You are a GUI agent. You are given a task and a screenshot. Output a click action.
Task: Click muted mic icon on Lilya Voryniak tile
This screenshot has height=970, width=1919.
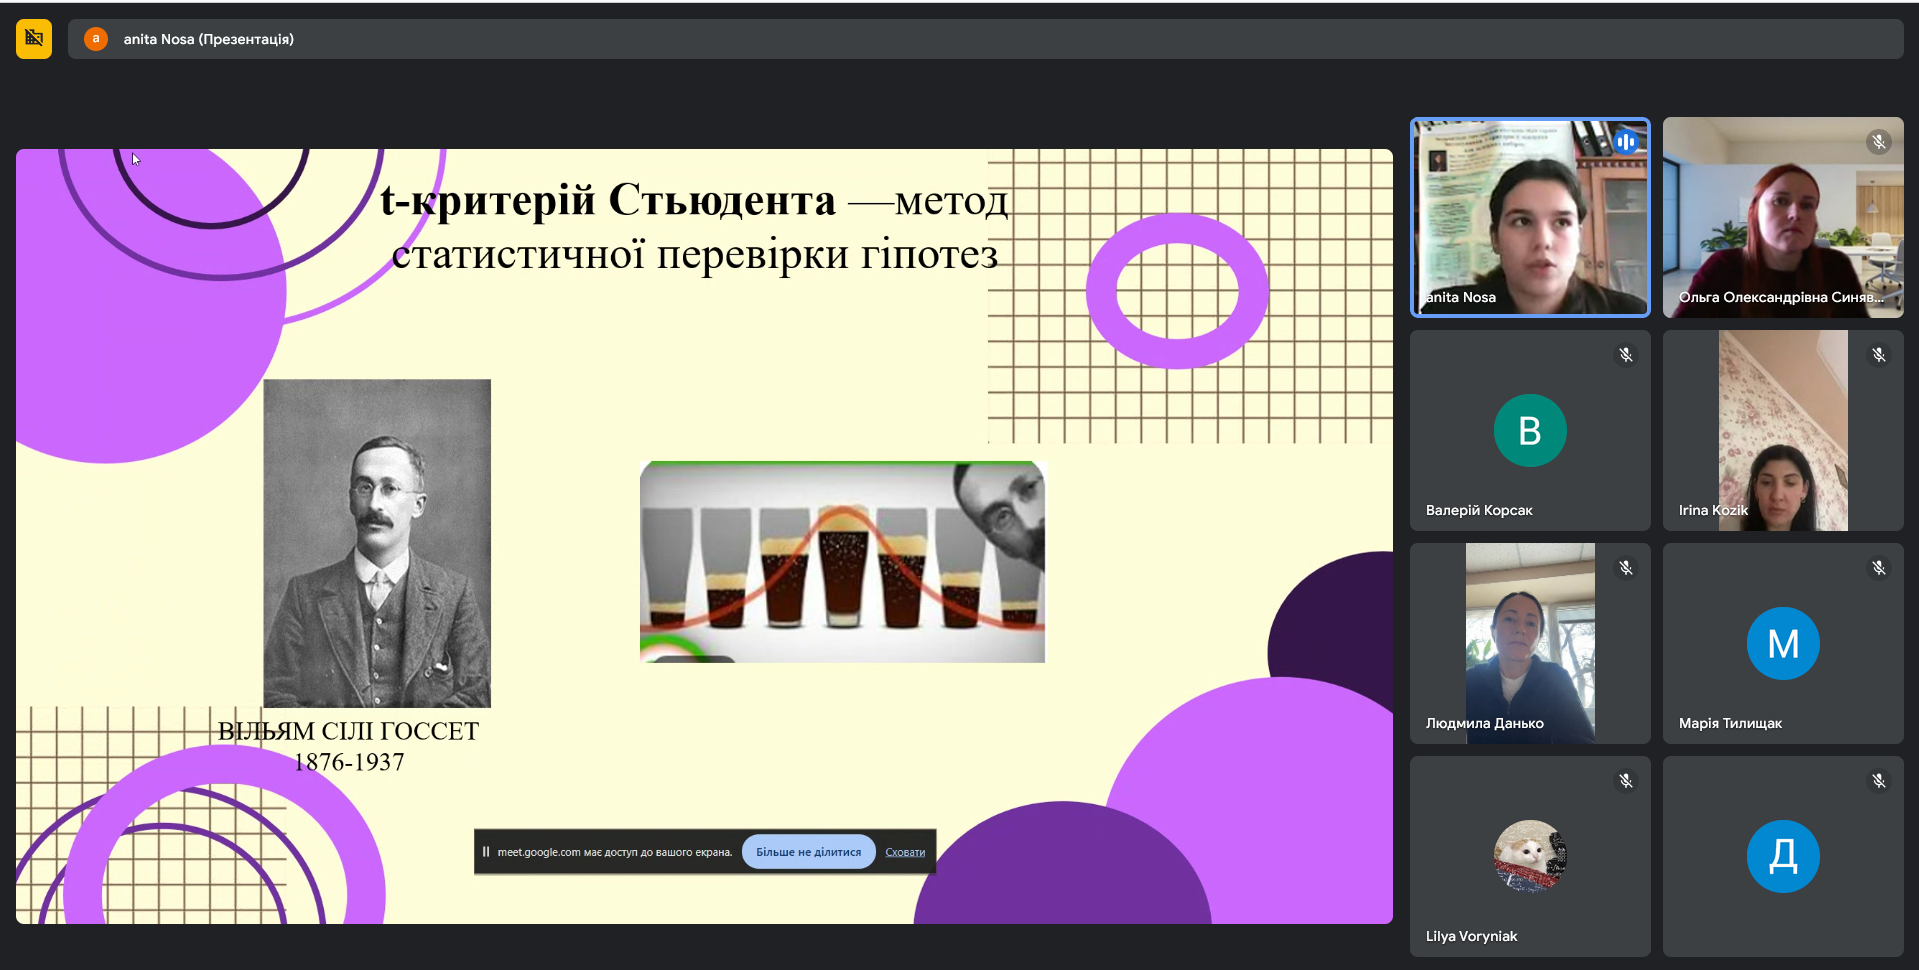(x=1626, y=781)
